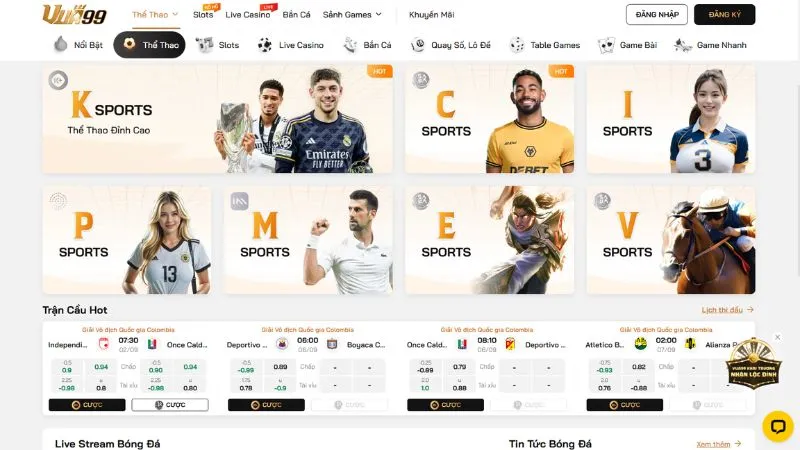Open the V Sports horse racing card
The width and height of the screenshot is (800, 450).
pos(671,240)
